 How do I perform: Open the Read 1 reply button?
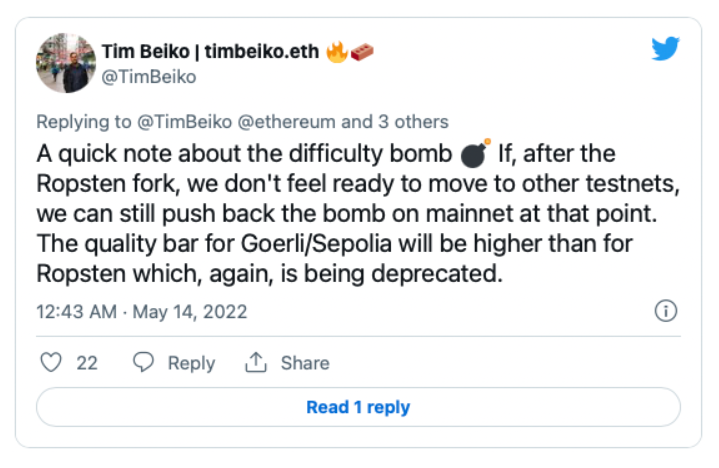358,407
